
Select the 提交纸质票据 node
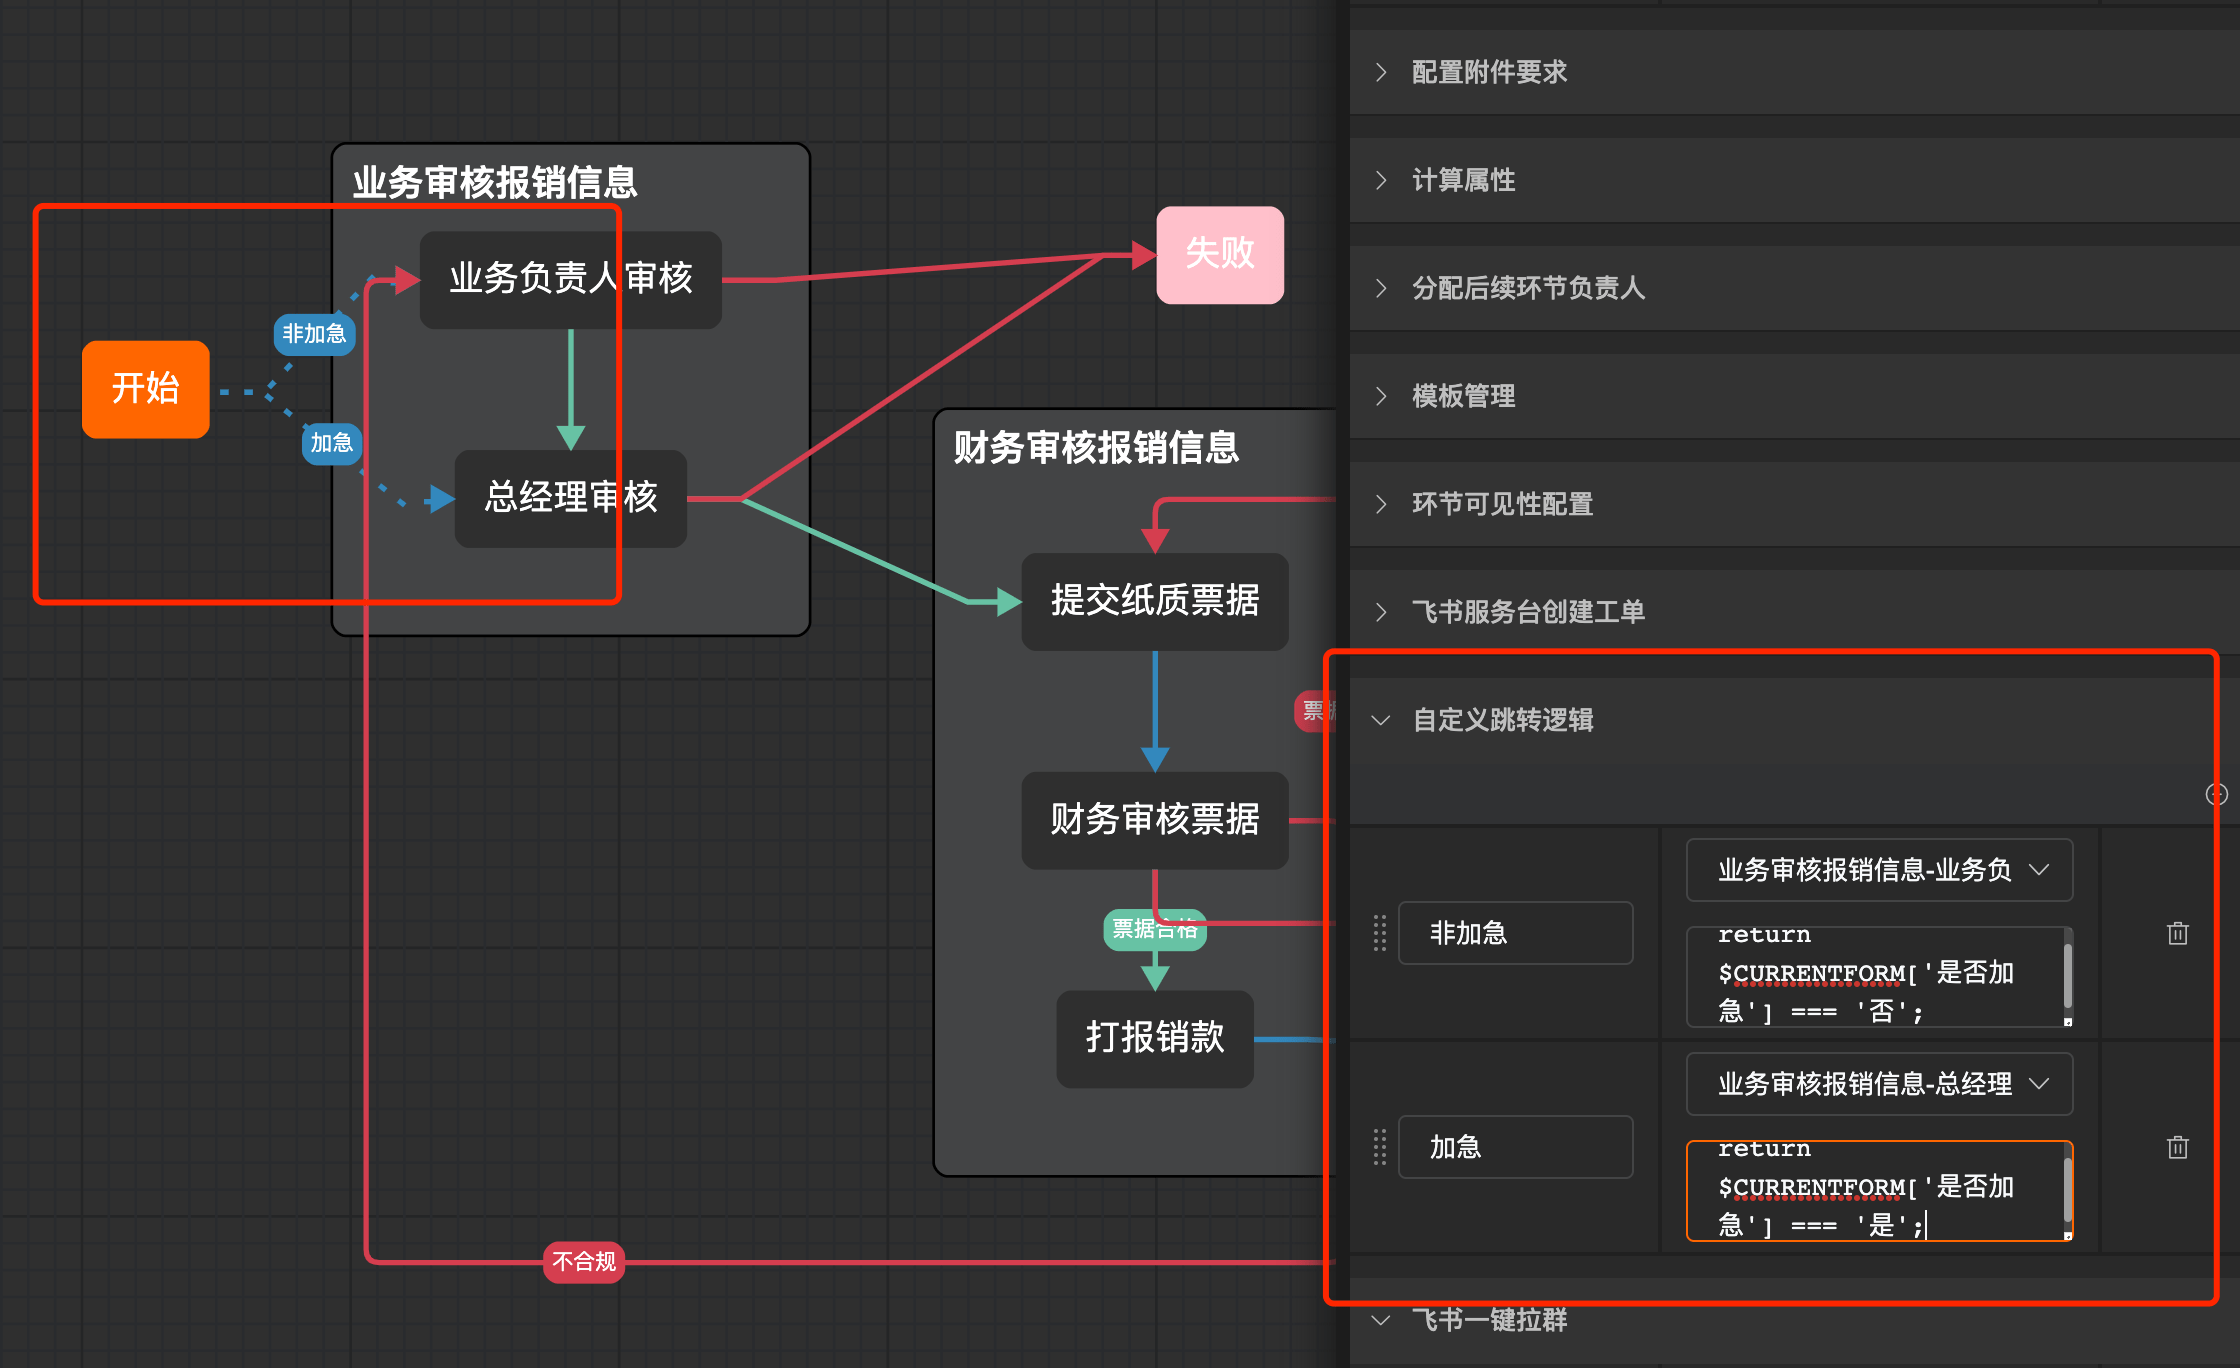pos(1155,602)
